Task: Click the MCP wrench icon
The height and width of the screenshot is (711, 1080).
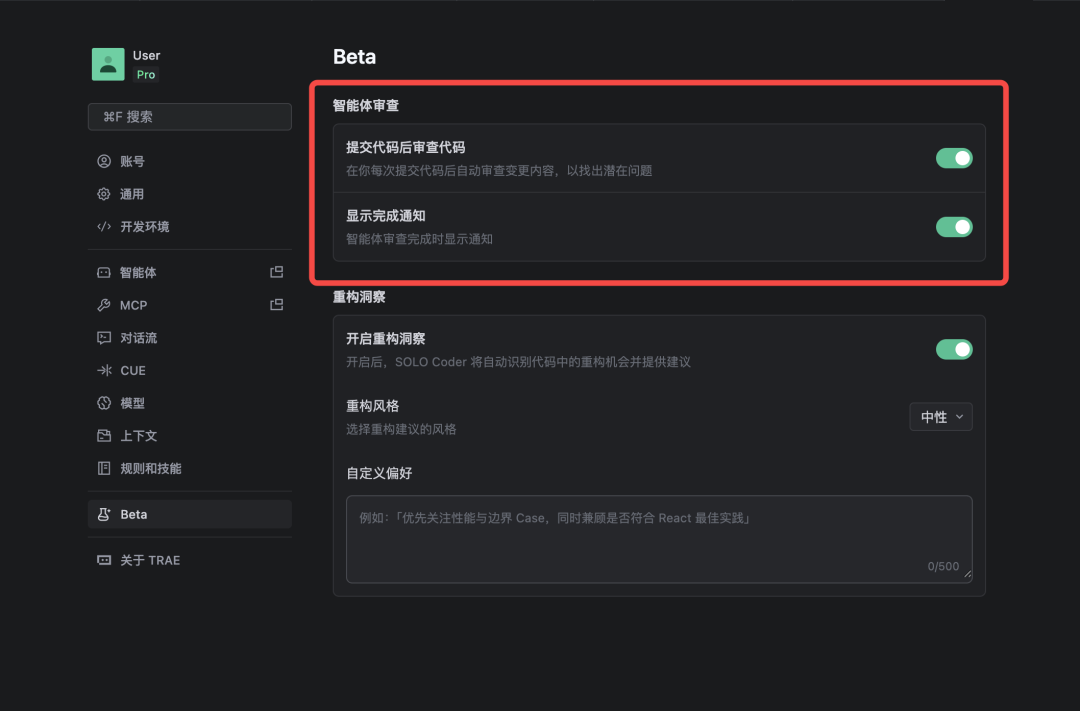Action: pos(104,305)
